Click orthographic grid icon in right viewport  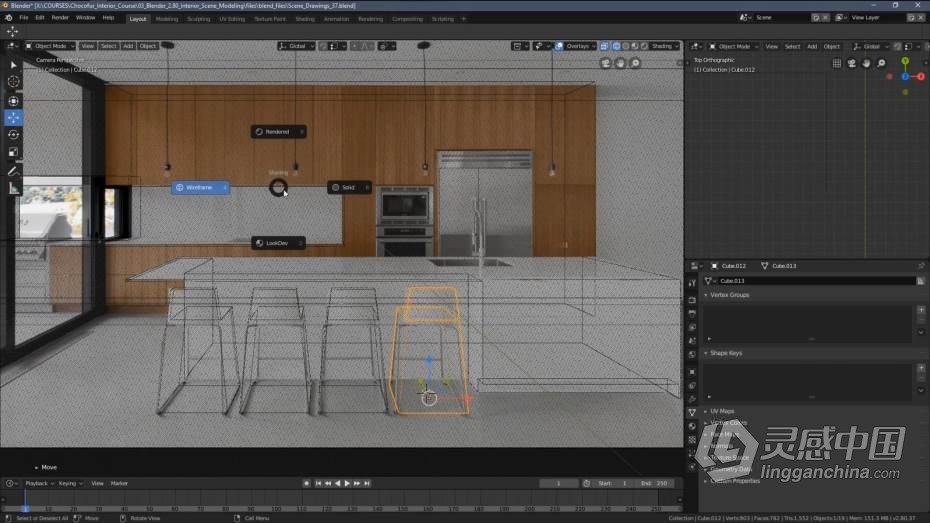click(x=836, y=63)
